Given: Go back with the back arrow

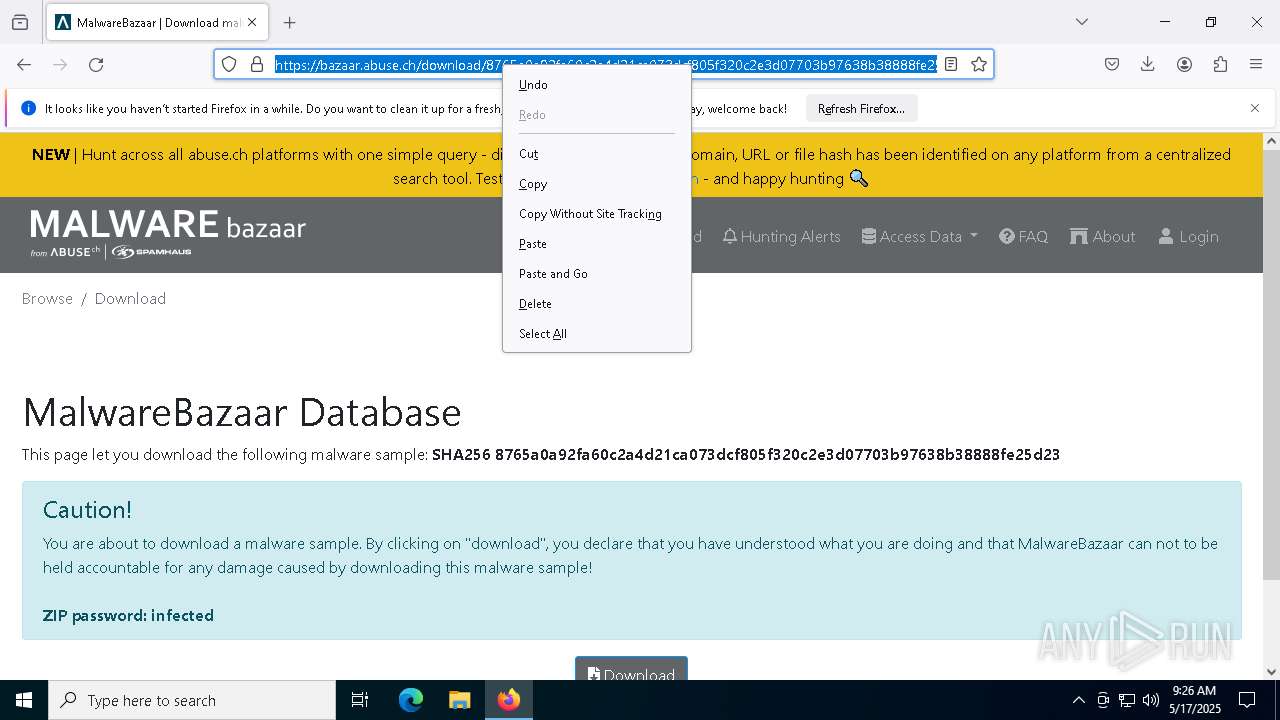Looking at the screenshot, I should [24, 64].
